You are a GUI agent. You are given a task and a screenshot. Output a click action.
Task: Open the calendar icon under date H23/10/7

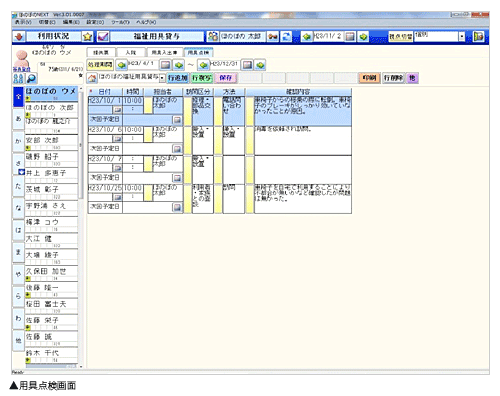117,168
